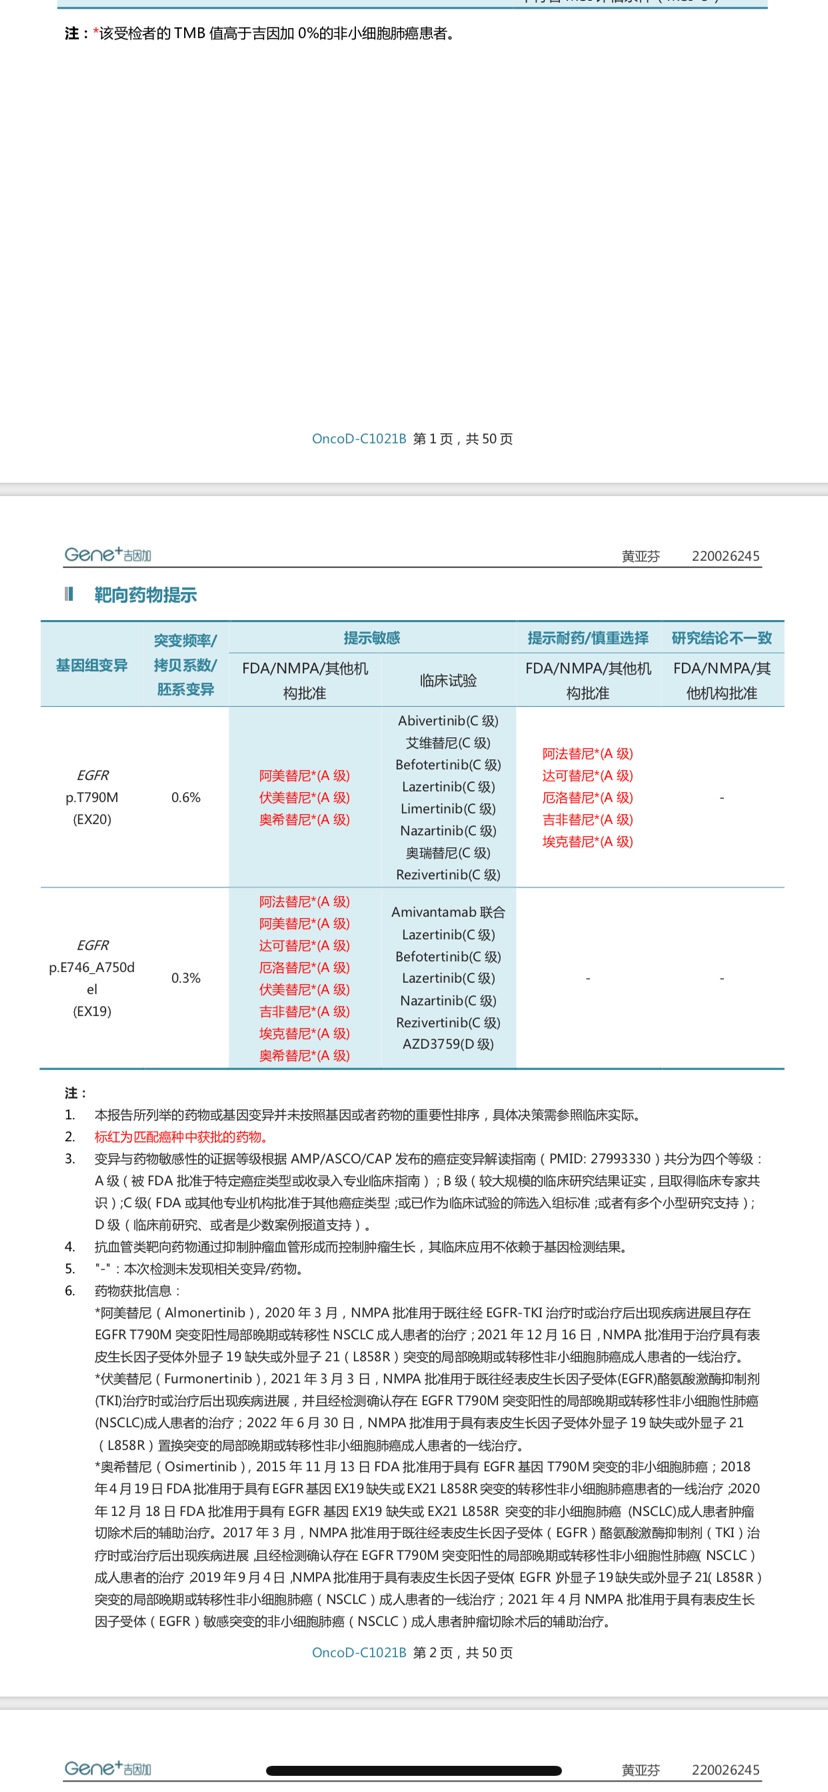Image resolution: width=828 pixels, height=1792 pixels.
Task: Tap the 提示敏感 column header
Action: click(372, 638)
